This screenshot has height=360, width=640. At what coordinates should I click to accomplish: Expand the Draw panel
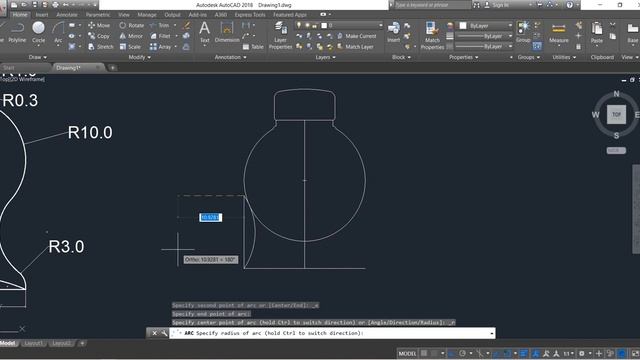(38, 57)
